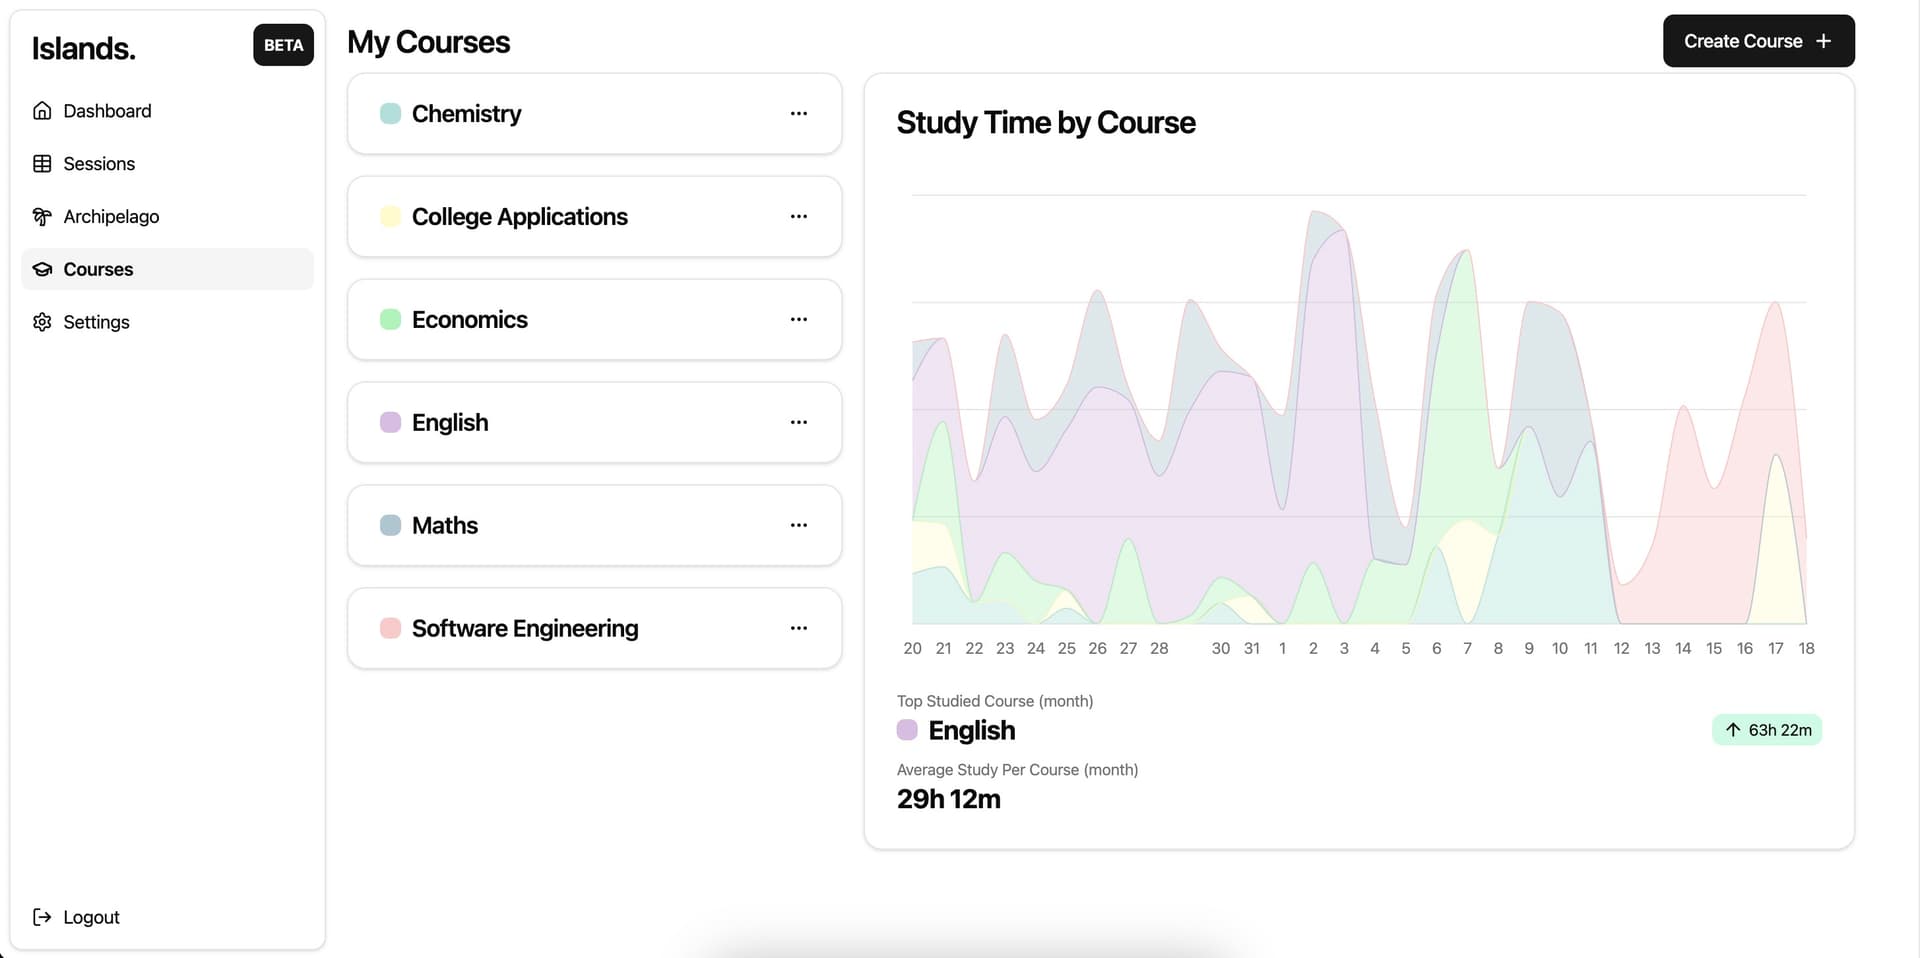This screenshot has height=958, width=1920.
Task: Open the Software Engineering more options
Action: (798, 628)
